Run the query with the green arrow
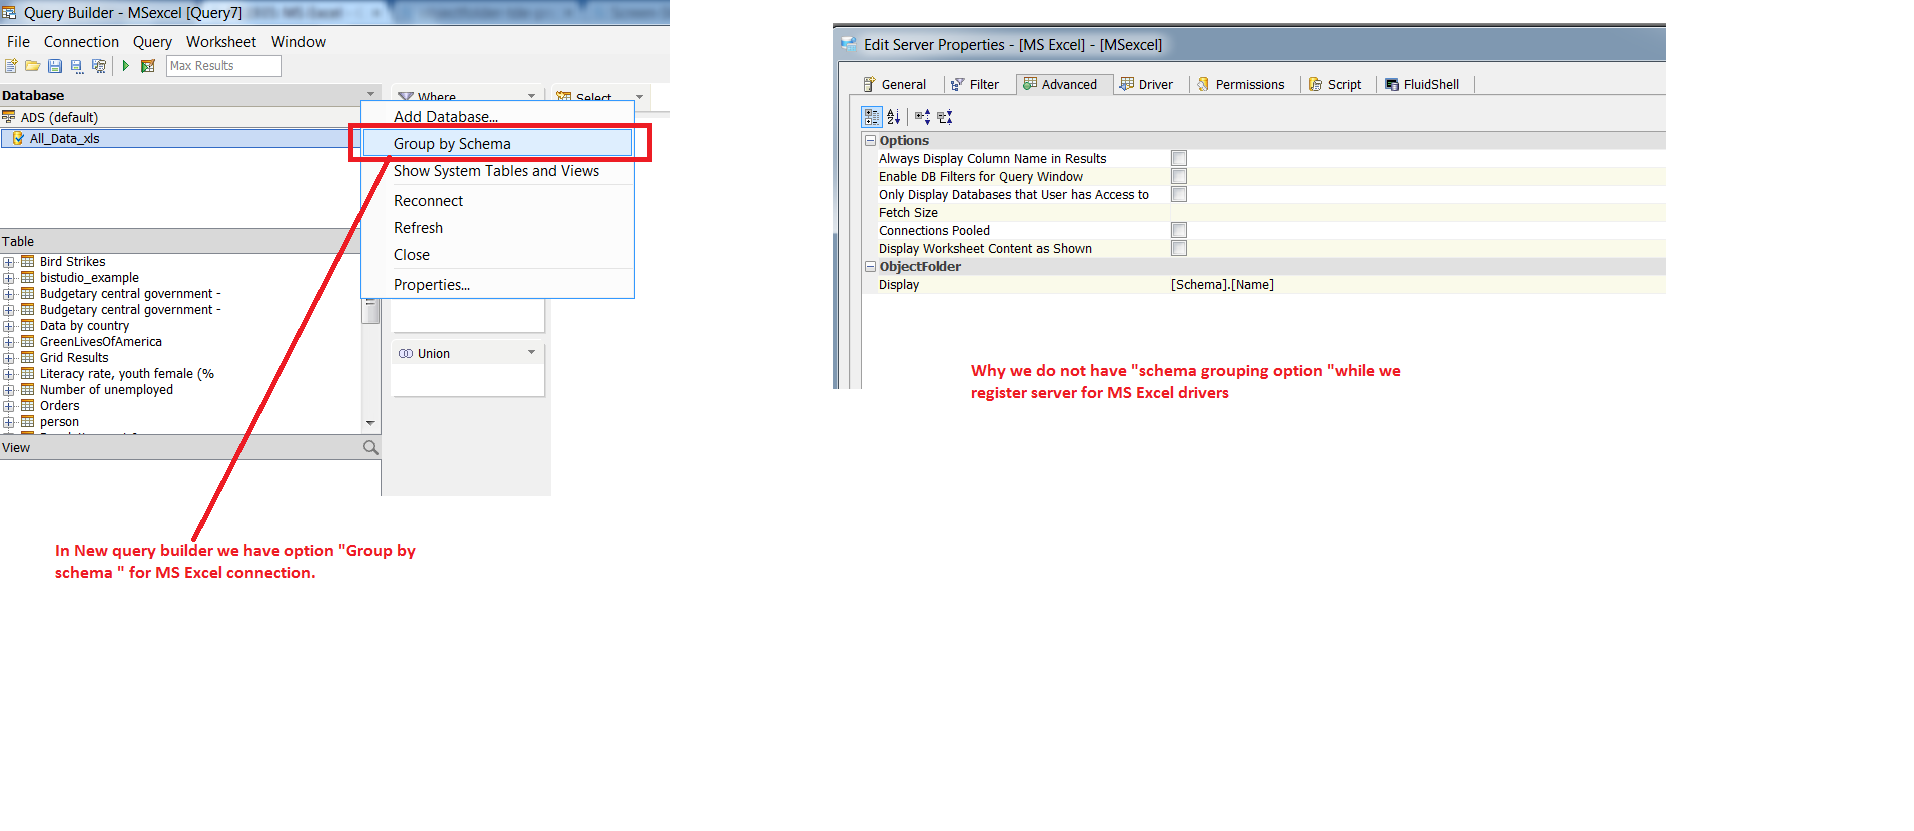Image resolution: width=1914 pixels, height=831 pixels. point(126,66)
